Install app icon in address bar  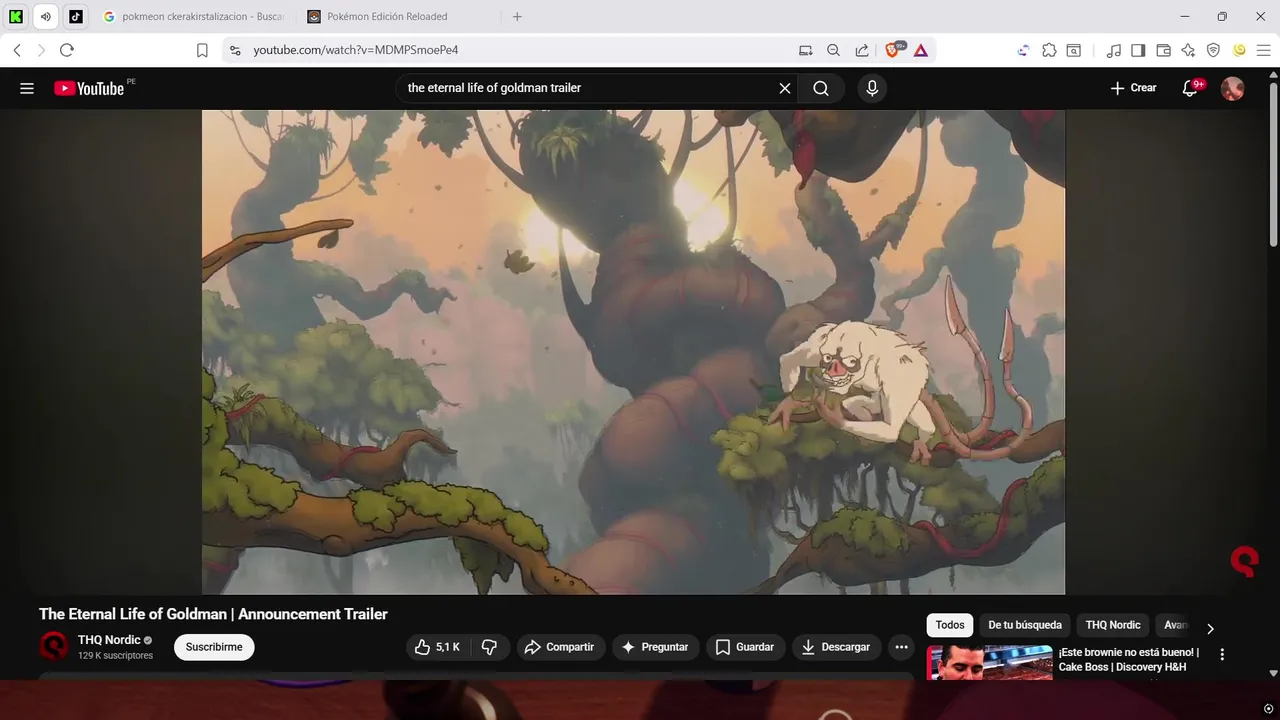[x=806, y=50]
